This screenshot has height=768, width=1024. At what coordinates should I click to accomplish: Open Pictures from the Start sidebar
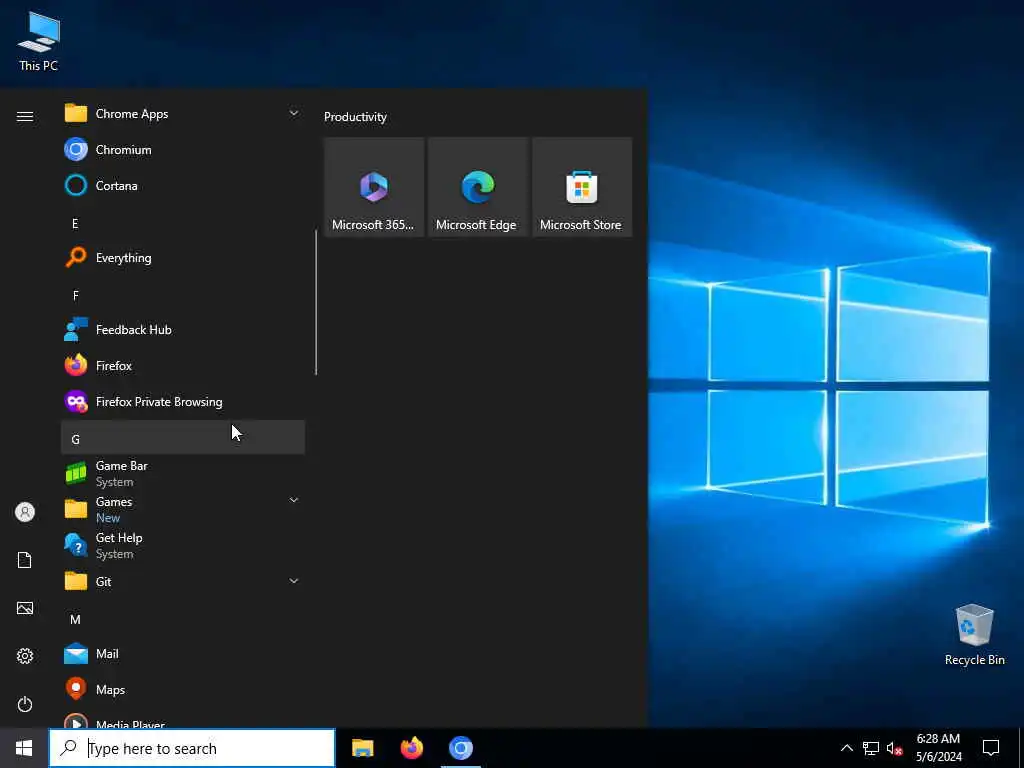pyautogui.click(x=25, y=608)
